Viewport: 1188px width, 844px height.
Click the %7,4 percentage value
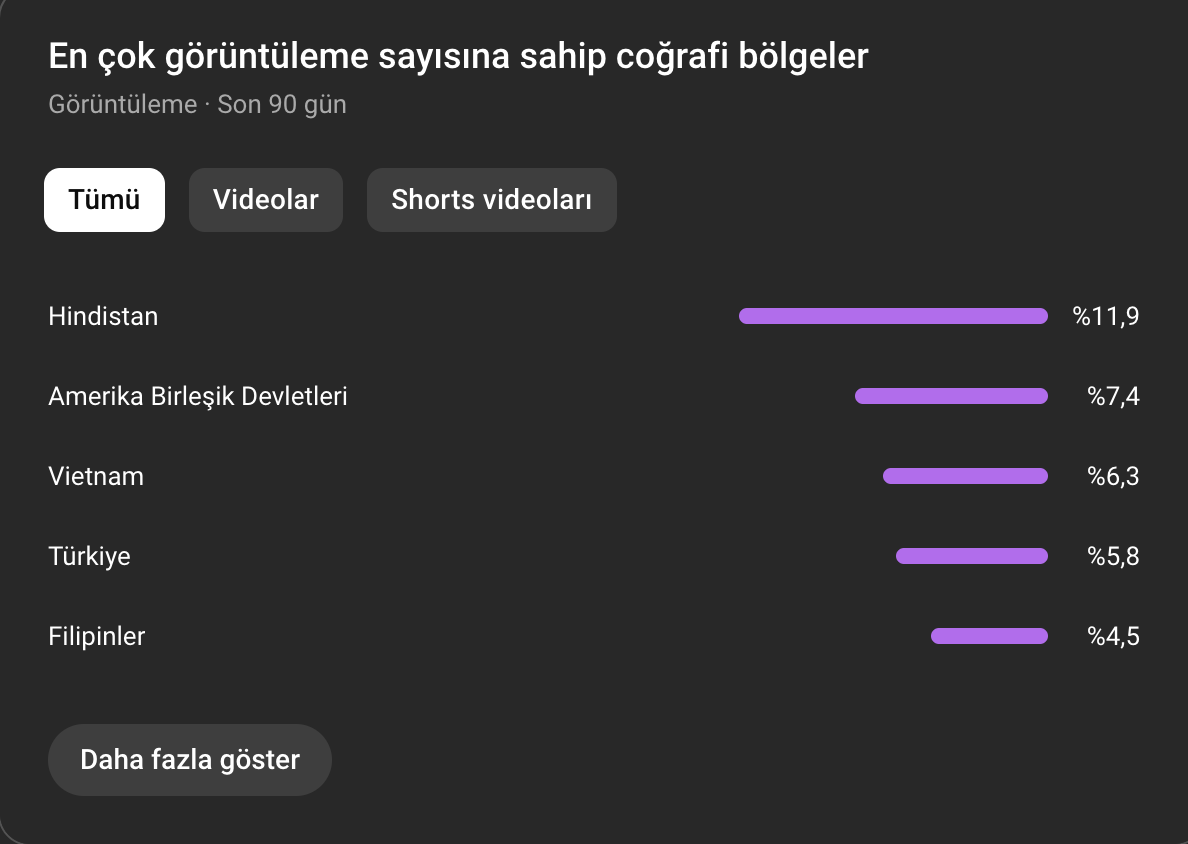[x=1113, y=396]
